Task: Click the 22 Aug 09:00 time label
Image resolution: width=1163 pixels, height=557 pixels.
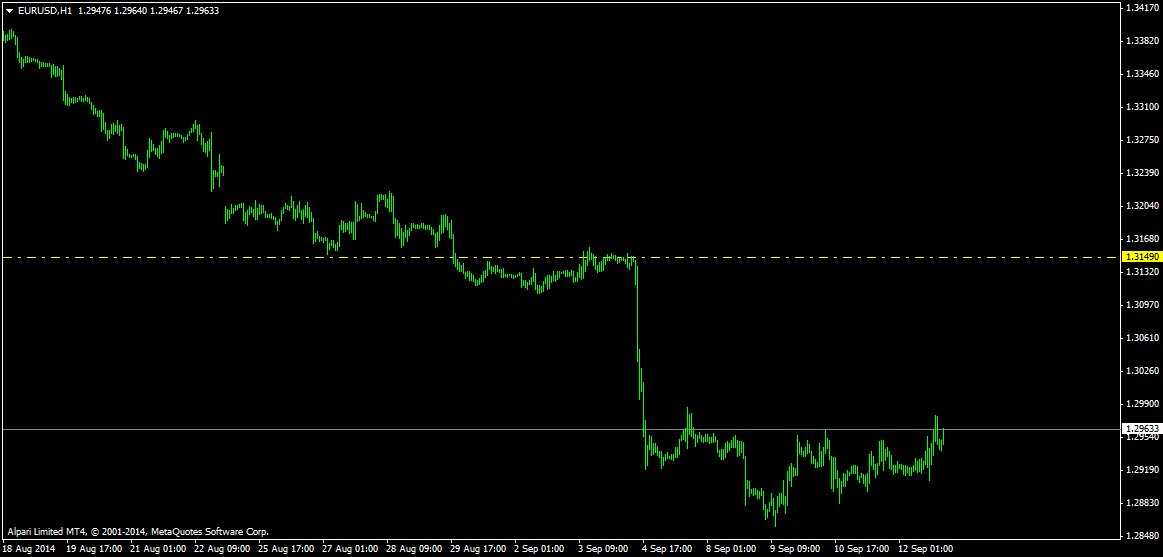Action: (x=221, y=550)
